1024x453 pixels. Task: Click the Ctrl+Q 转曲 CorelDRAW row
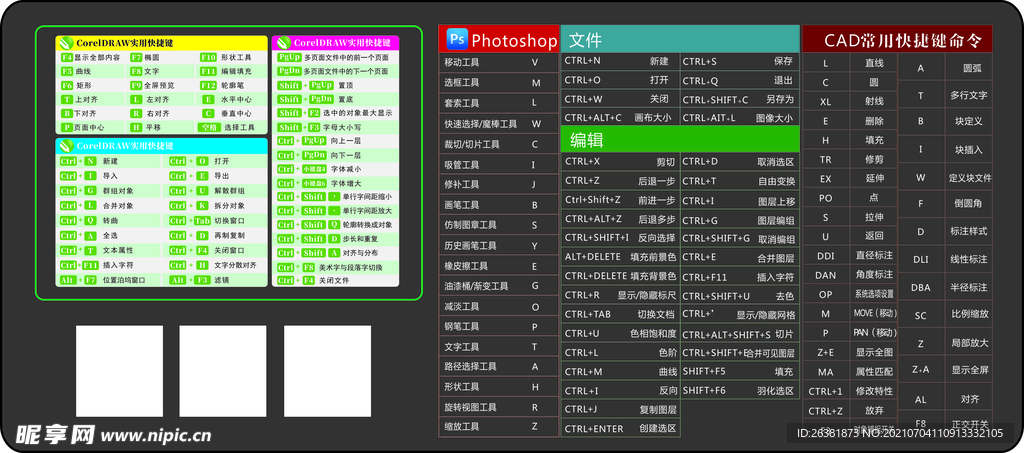108,221
